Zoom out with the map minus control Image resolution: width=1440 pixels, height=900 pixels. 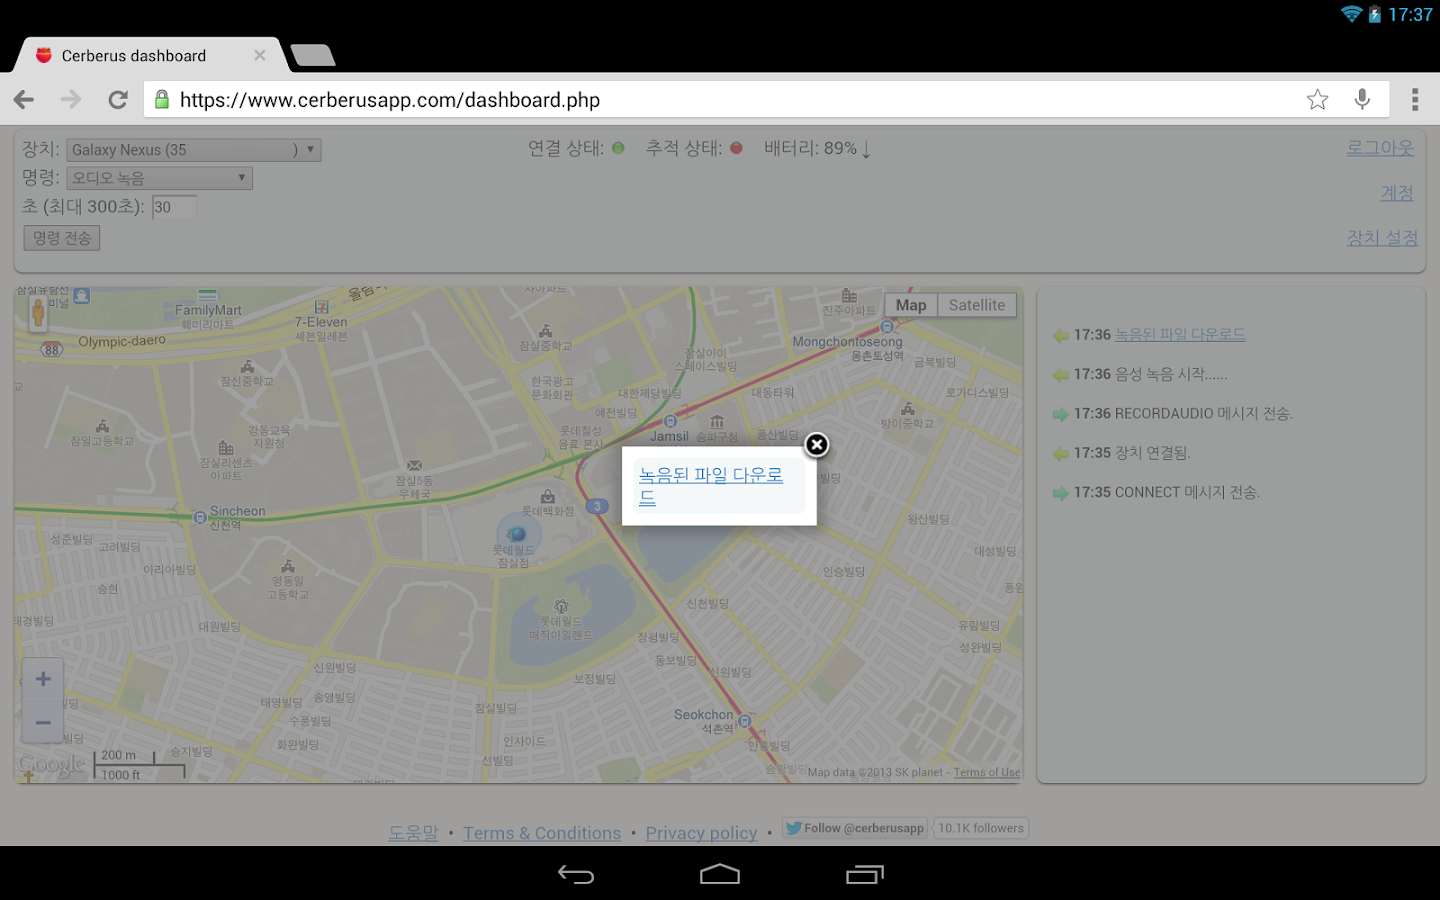[x=42, y=722]
